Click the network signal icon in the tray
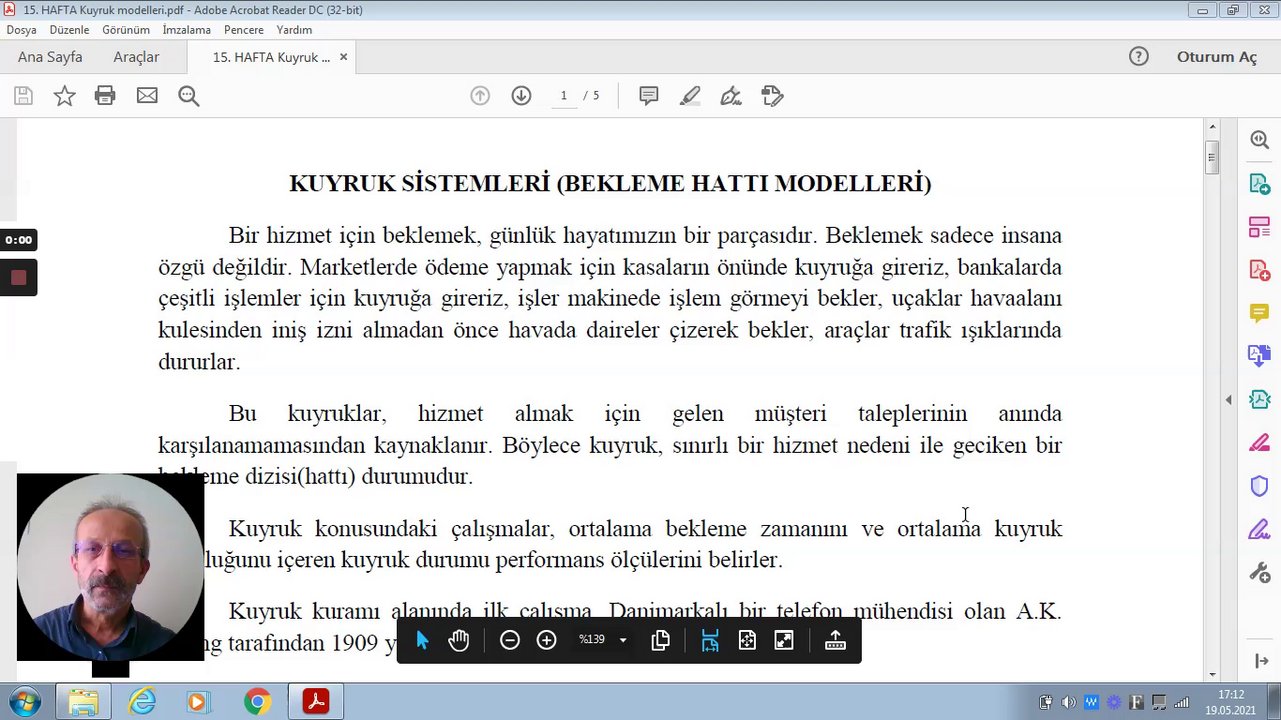 (x=1182, y=702)
